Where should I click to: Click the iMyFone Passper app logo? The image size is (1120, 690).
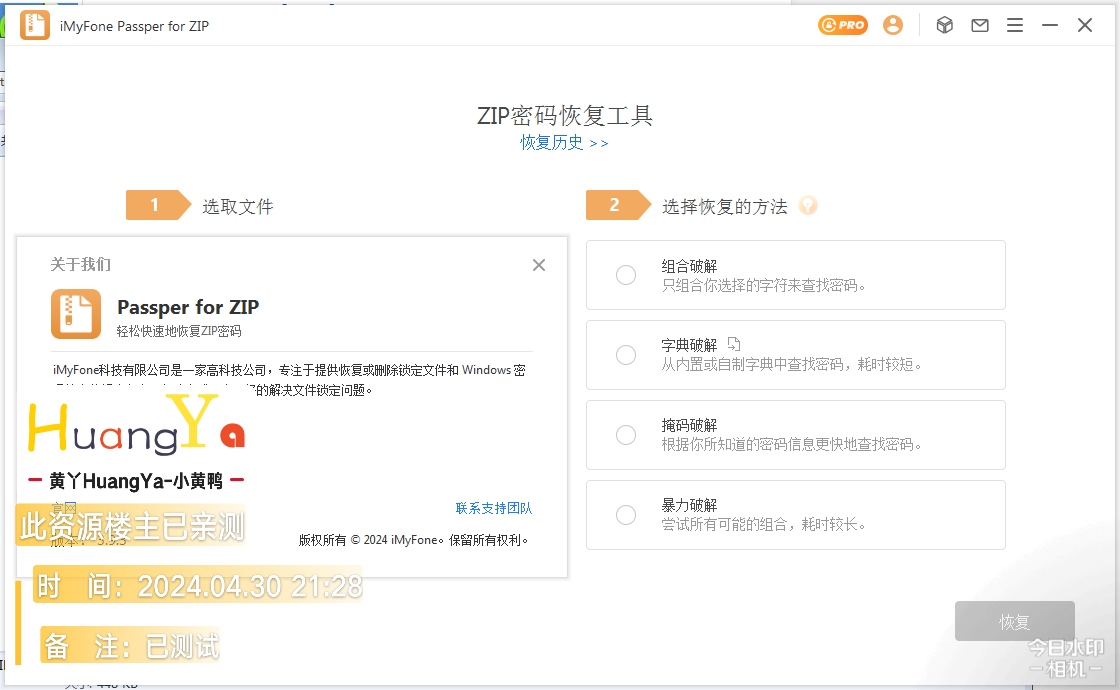pos(34,26)
